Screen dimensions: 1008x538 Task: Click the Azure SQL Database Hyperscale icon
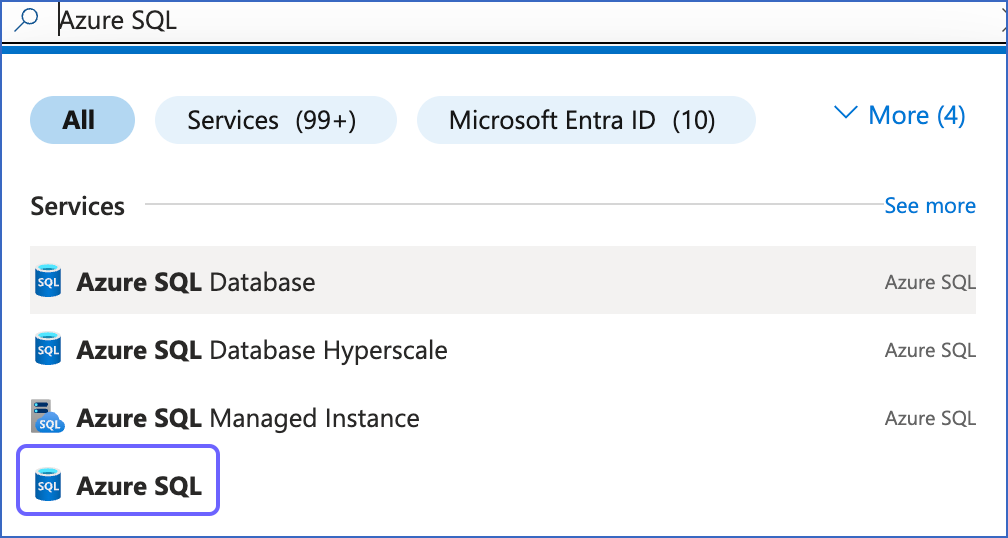(48, 349)
